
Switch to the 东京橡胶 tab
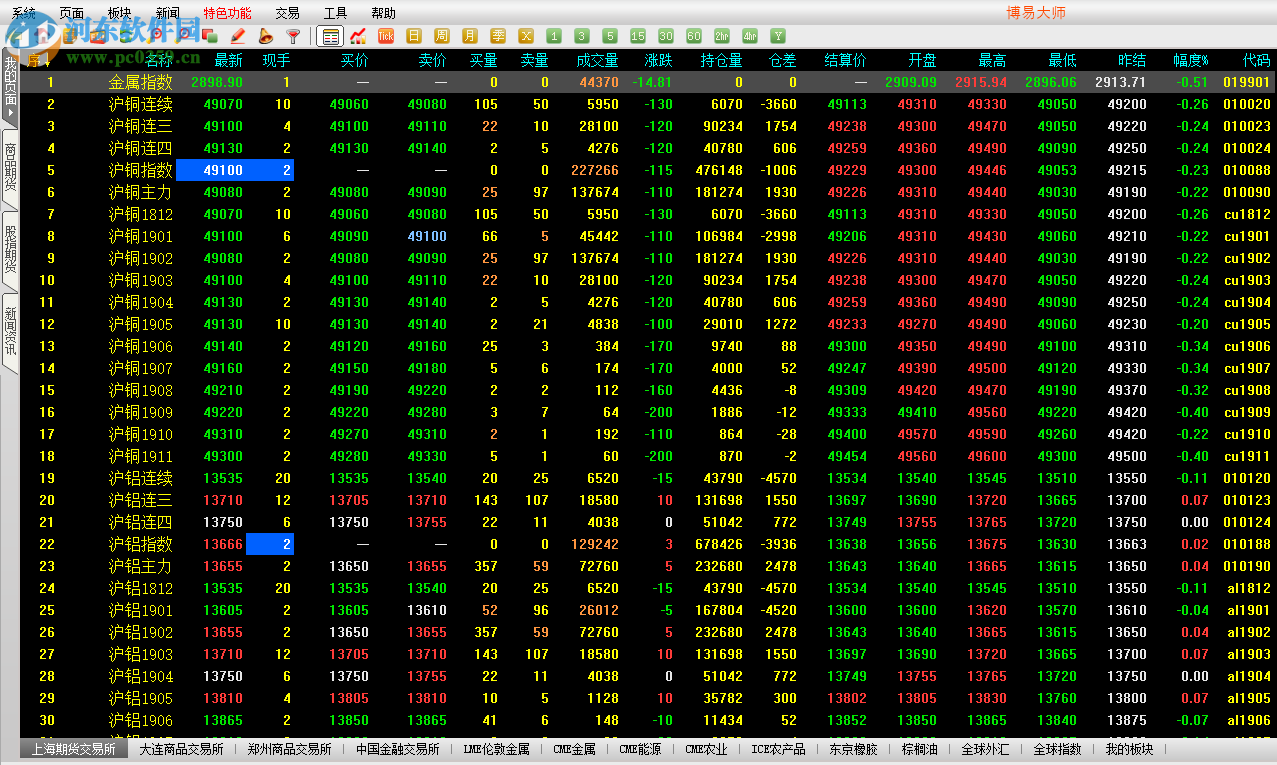853,749
